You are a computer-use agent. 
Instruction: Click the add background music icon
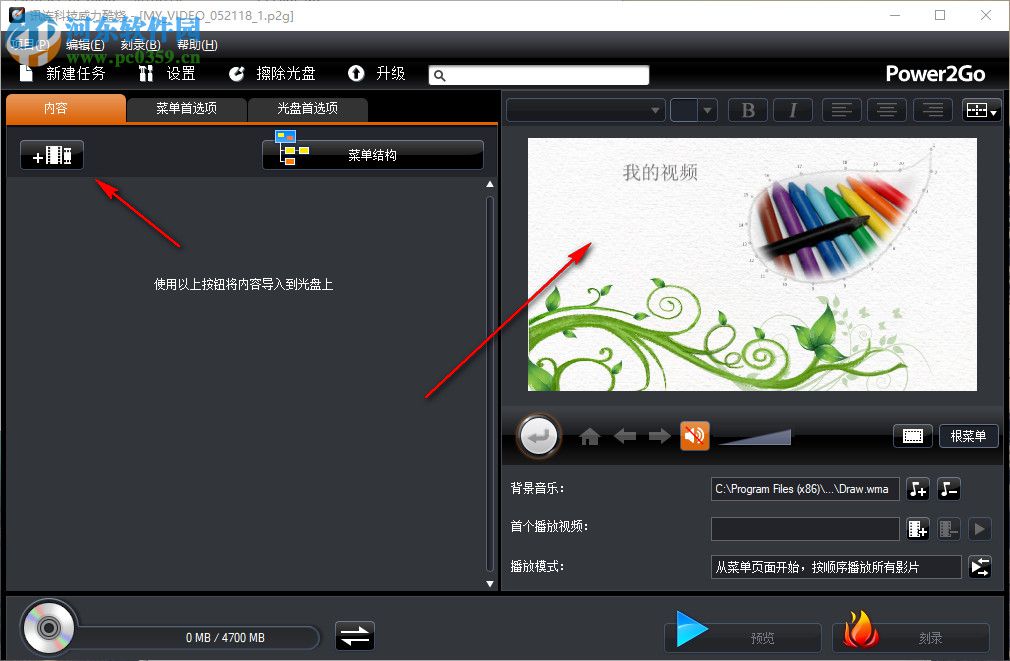point(918,489)
